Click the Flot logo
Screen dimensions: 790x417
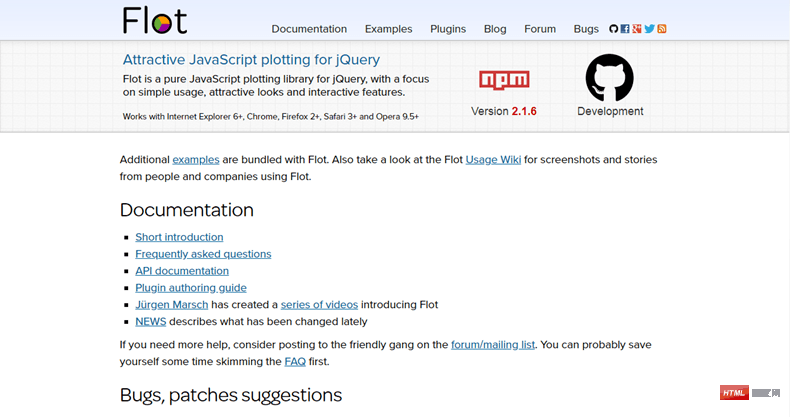coord(155,20)
